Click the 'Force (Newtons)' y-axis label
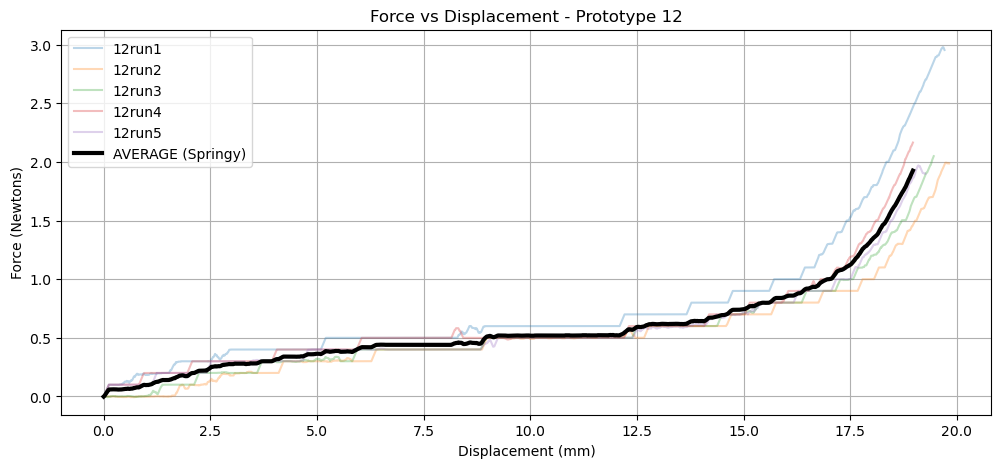Screen dimensions: 1001x468 (16, 223)
